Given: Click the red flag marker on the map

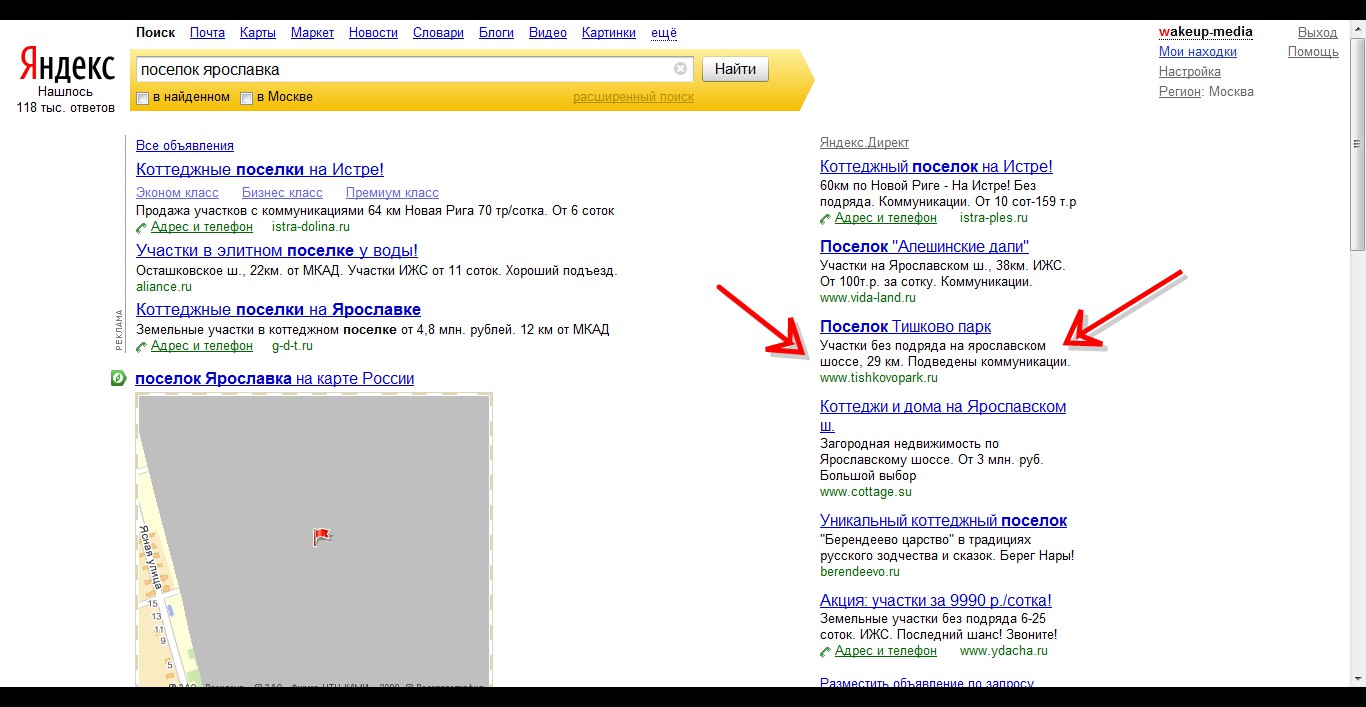Looking at the screenshot, I should coord(322,537).
